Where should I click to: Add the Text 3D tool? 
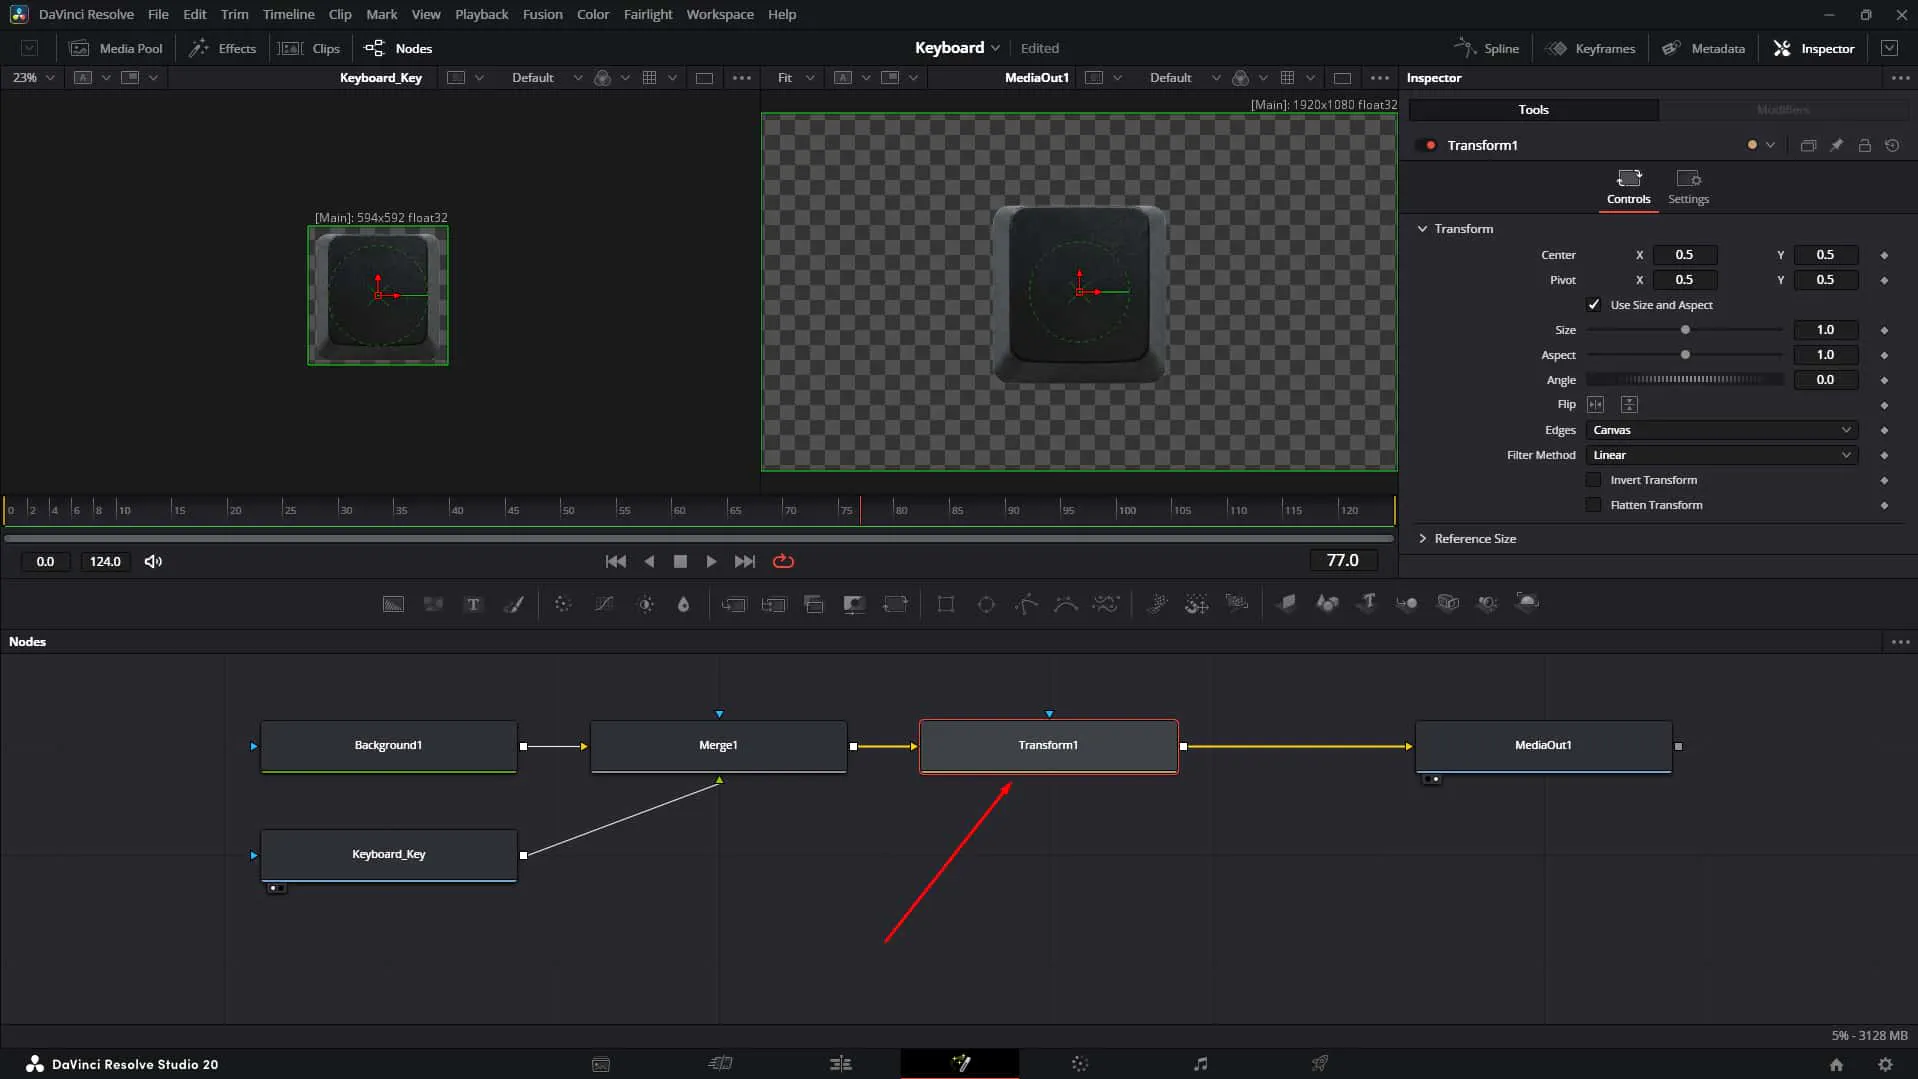[x=1367, y=602]
